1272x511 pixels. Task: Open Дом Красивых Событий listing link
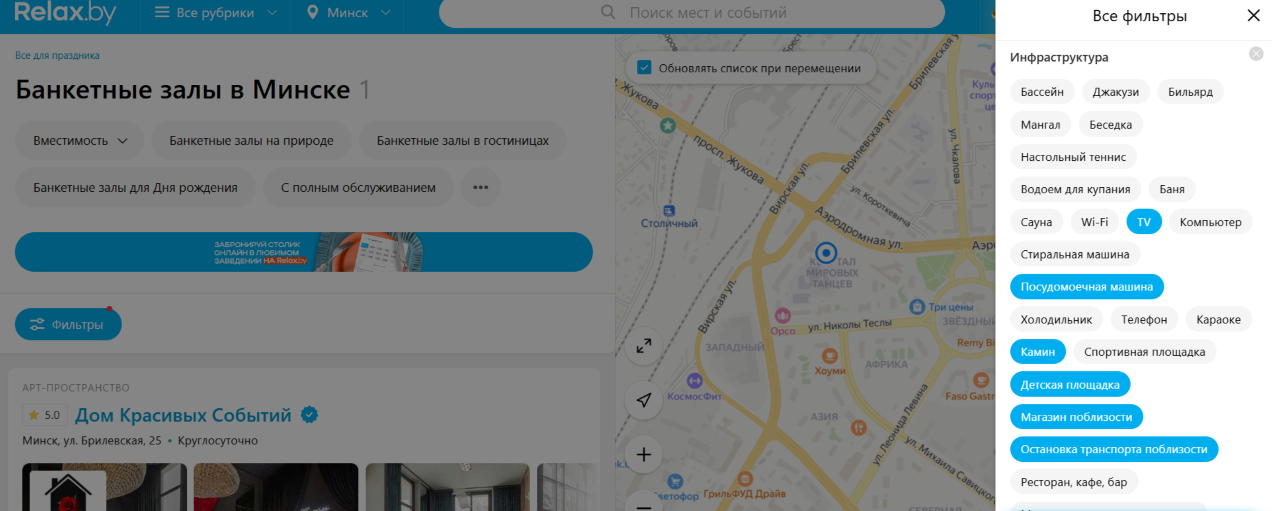coord(183,415)
